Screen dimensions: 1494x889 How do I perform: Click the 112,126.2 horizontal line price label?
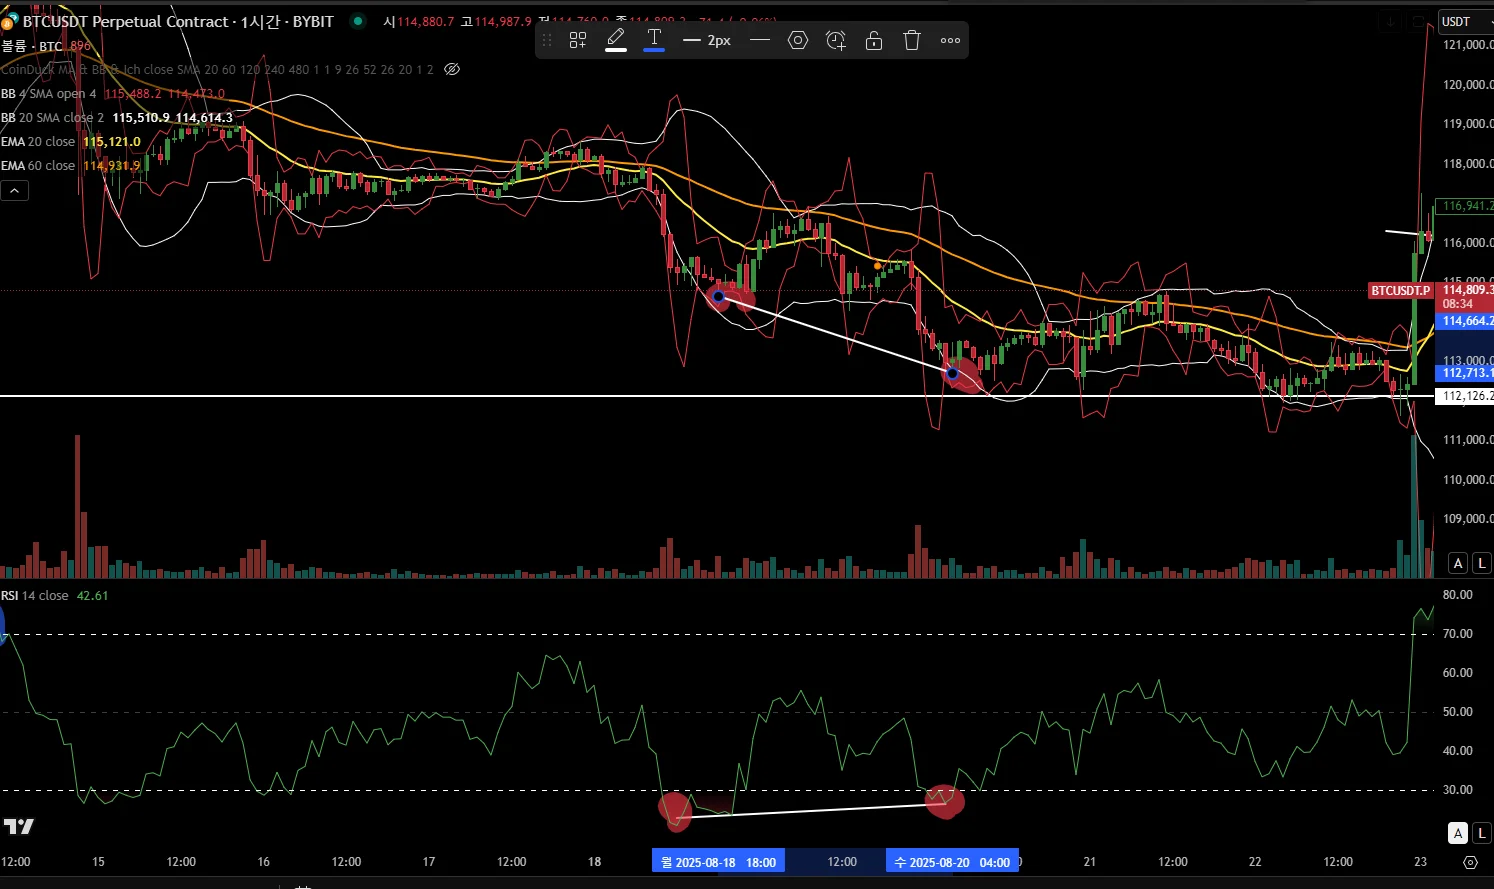coord(1465,396)
